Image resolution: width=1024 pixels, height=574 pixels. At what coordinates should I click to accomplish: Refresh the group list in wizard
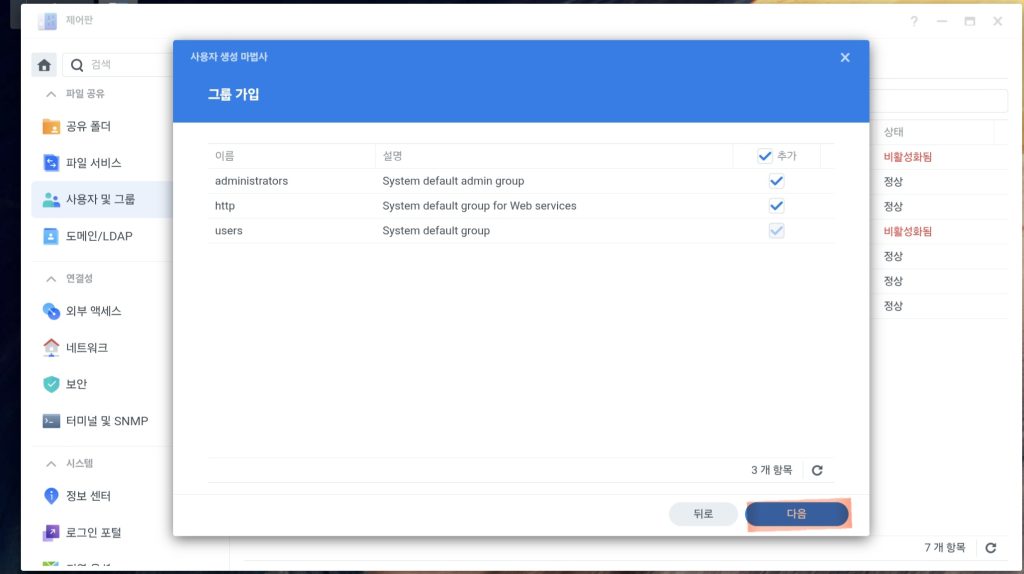817,470
